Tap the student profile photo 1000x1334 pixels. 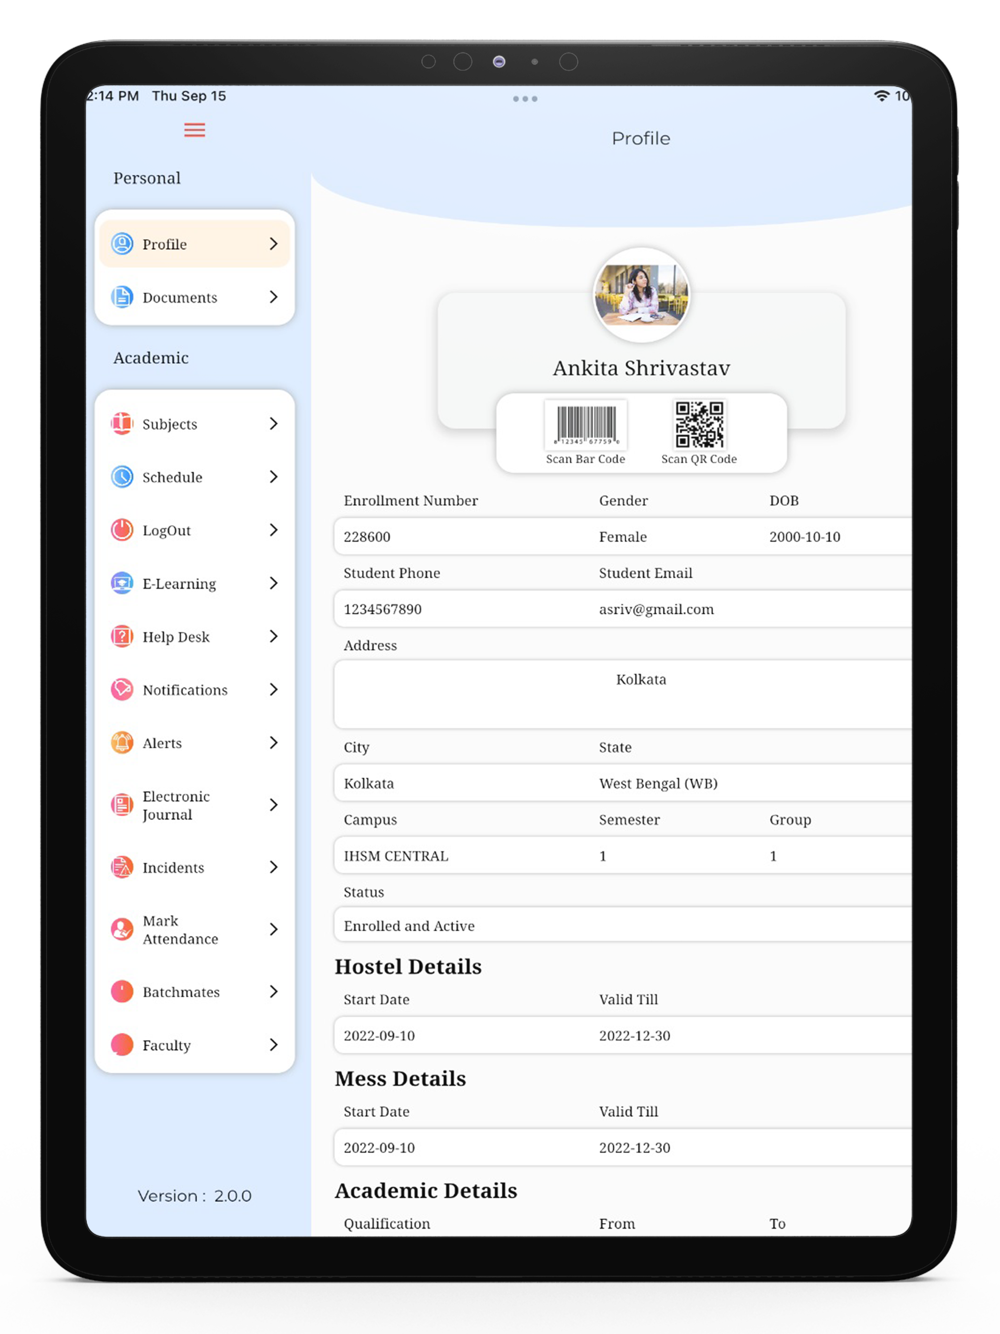point(641,295)
